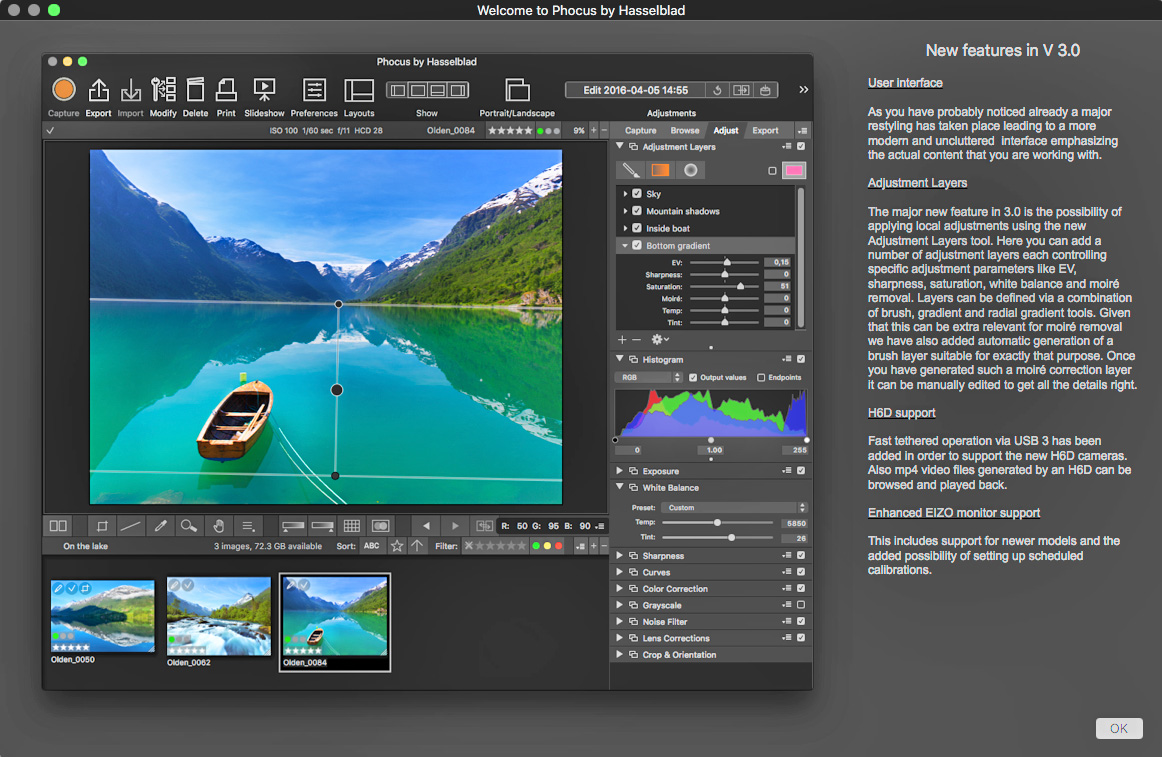1162x757 pixels.
Task: Click the ABC sort button
Action: pos(371,546)
